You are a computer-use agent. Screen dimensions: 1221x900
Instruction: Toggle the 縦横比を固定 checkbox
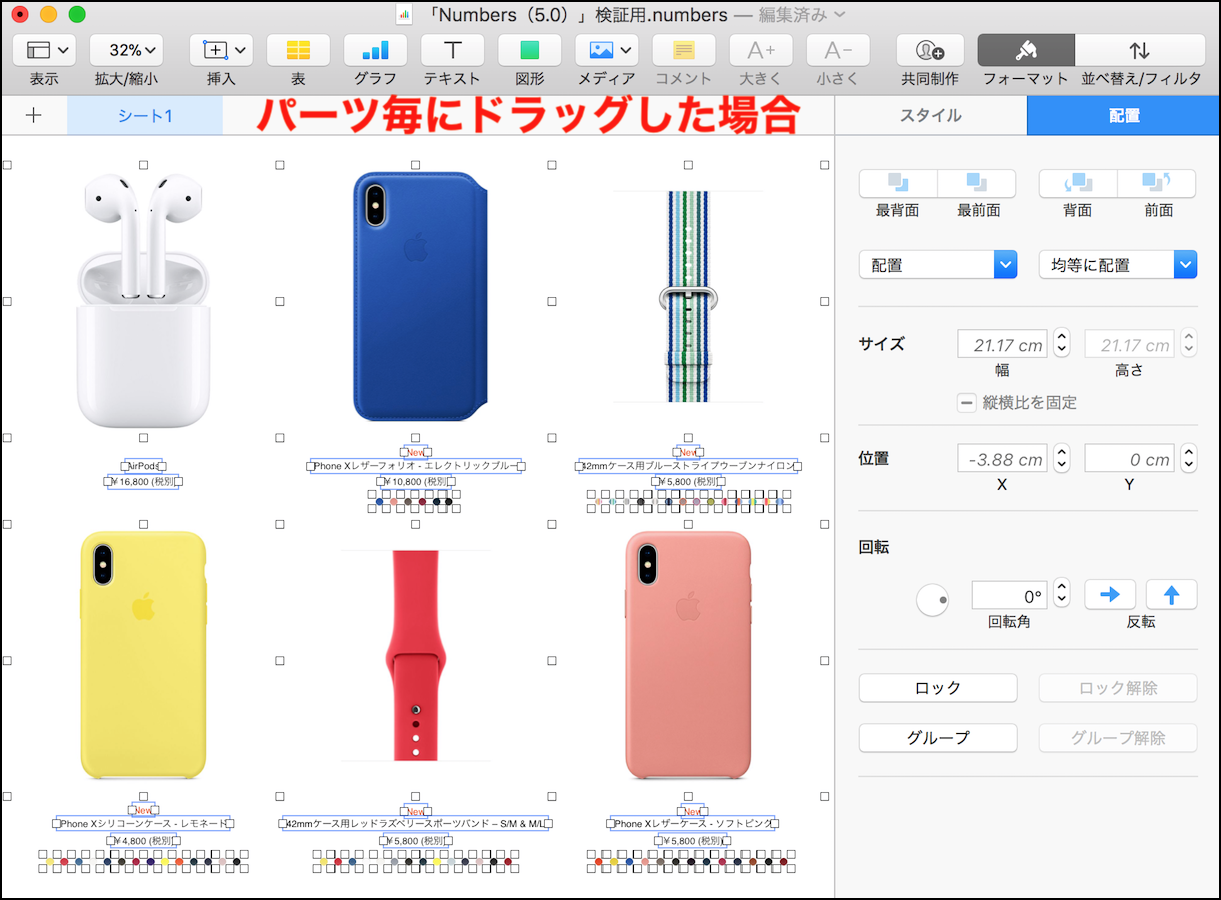967,403
